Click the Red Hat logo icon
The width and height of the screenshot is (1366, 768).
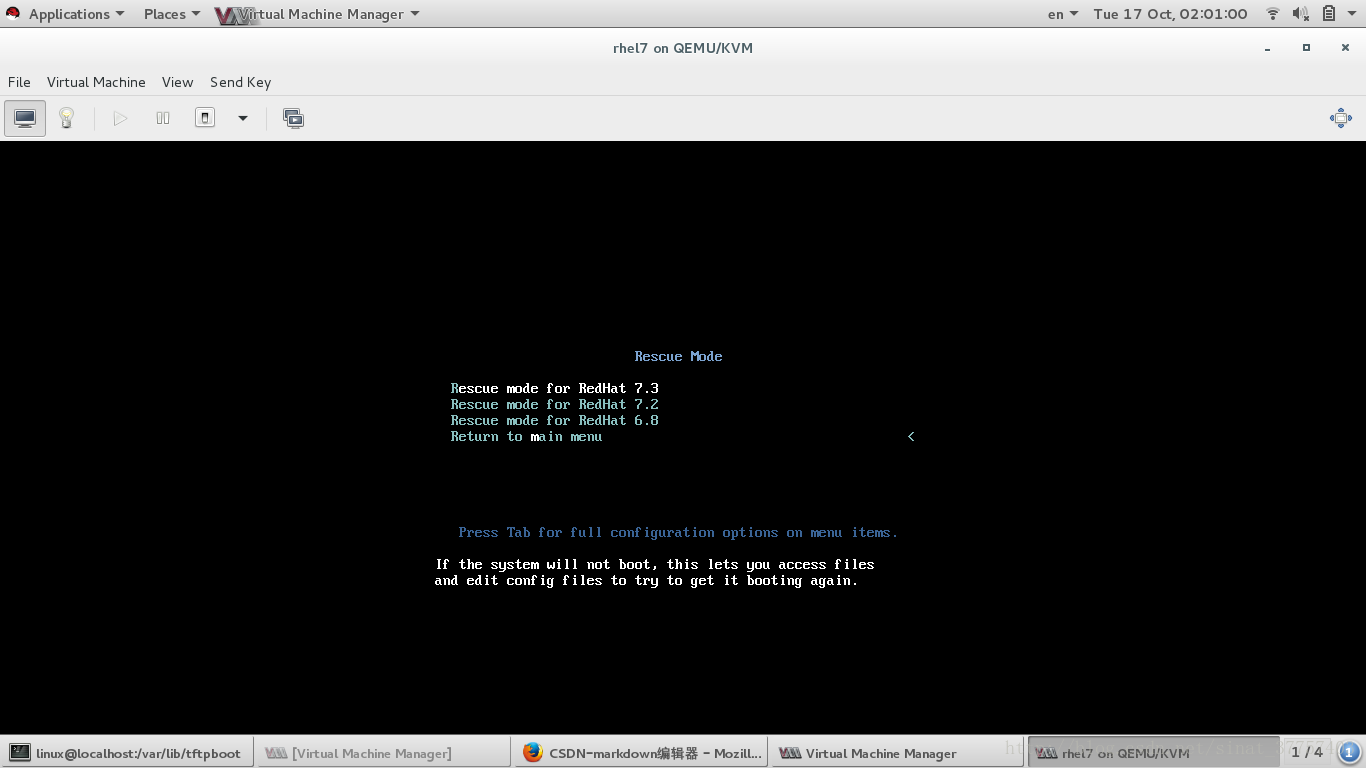(13, 13)
